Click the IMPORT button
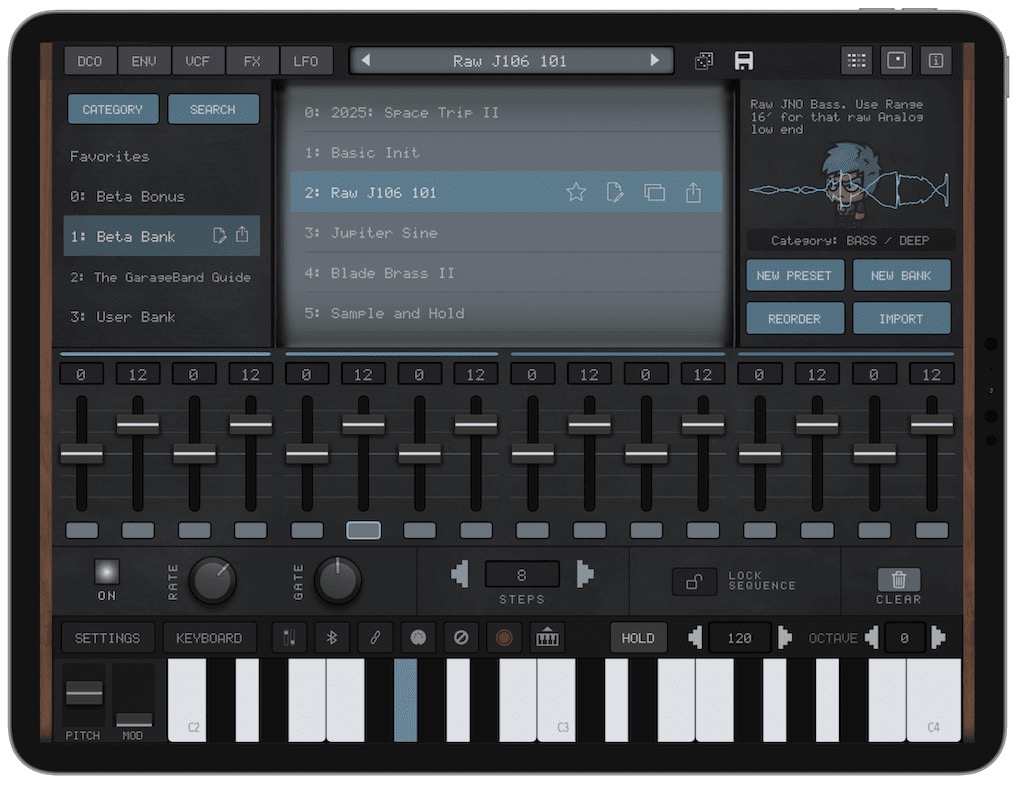Viewport: 1024px width, 790px height. pos(901,319)
